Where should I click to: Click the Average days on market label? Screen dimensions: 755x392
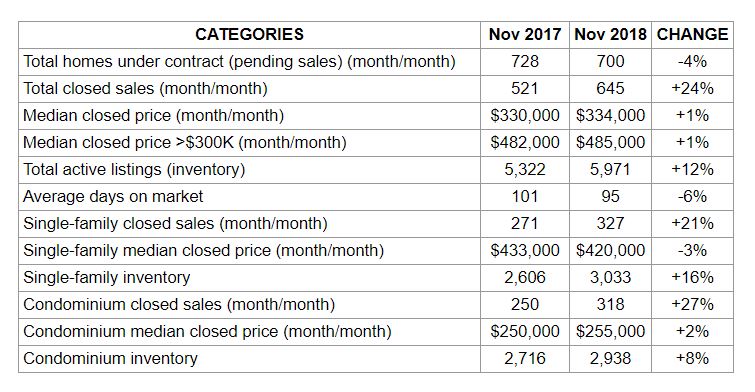[113, 196]
